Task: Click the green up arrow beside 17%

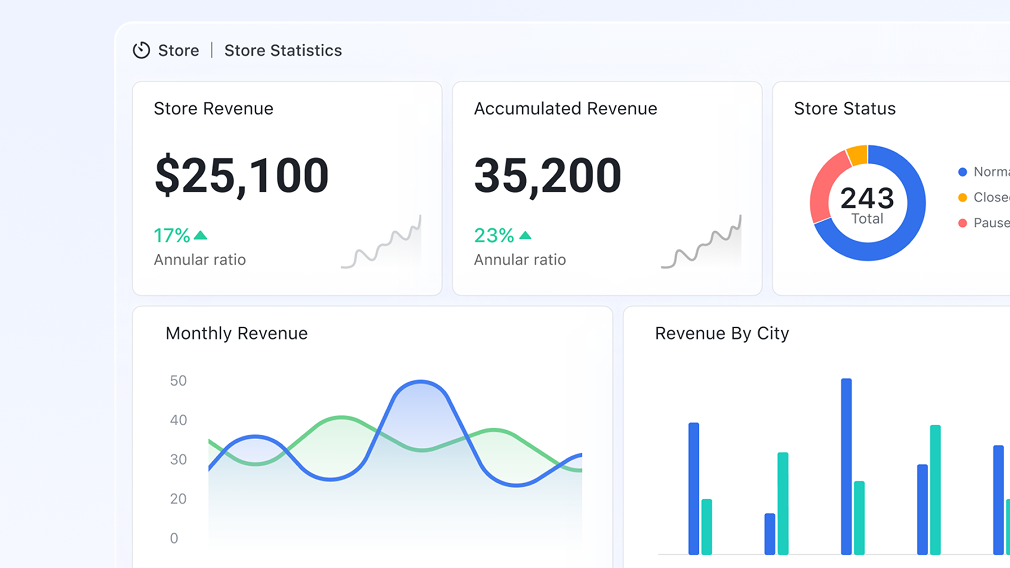Action: (201, 236)
